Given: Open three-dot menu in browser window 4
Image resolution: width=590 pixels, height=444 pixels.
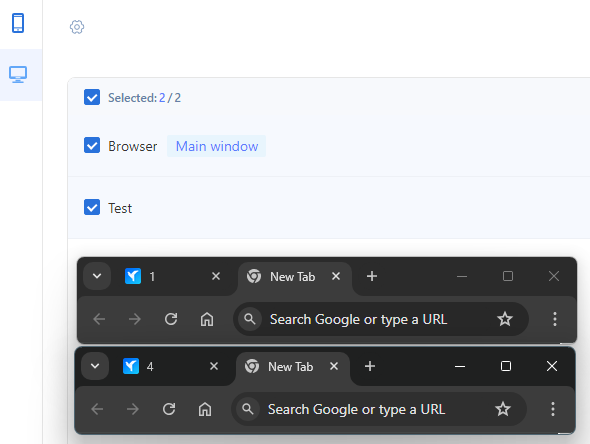Looking at the screenshot, I should tap(553, 409).
